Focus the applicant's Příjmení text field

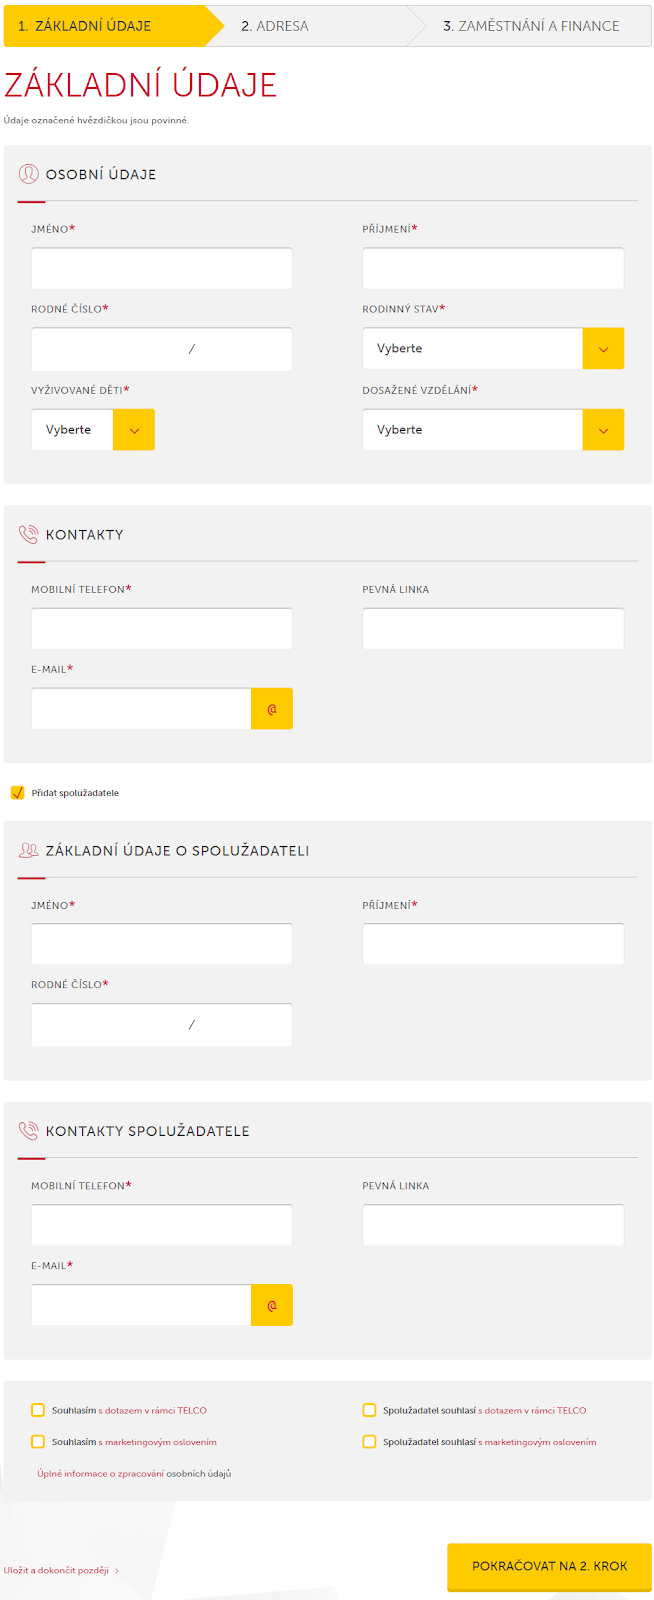[493, 269]
